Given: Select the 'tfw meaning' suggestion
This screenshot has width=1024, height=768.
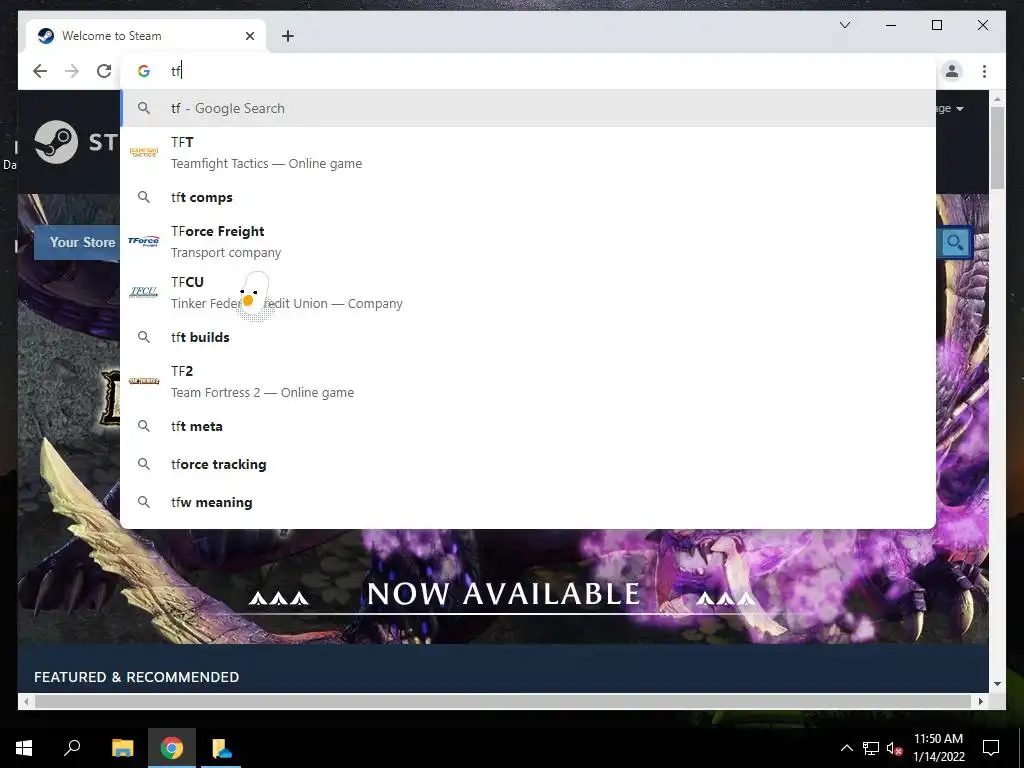Looking at the screenshot, I should point(528,502).
